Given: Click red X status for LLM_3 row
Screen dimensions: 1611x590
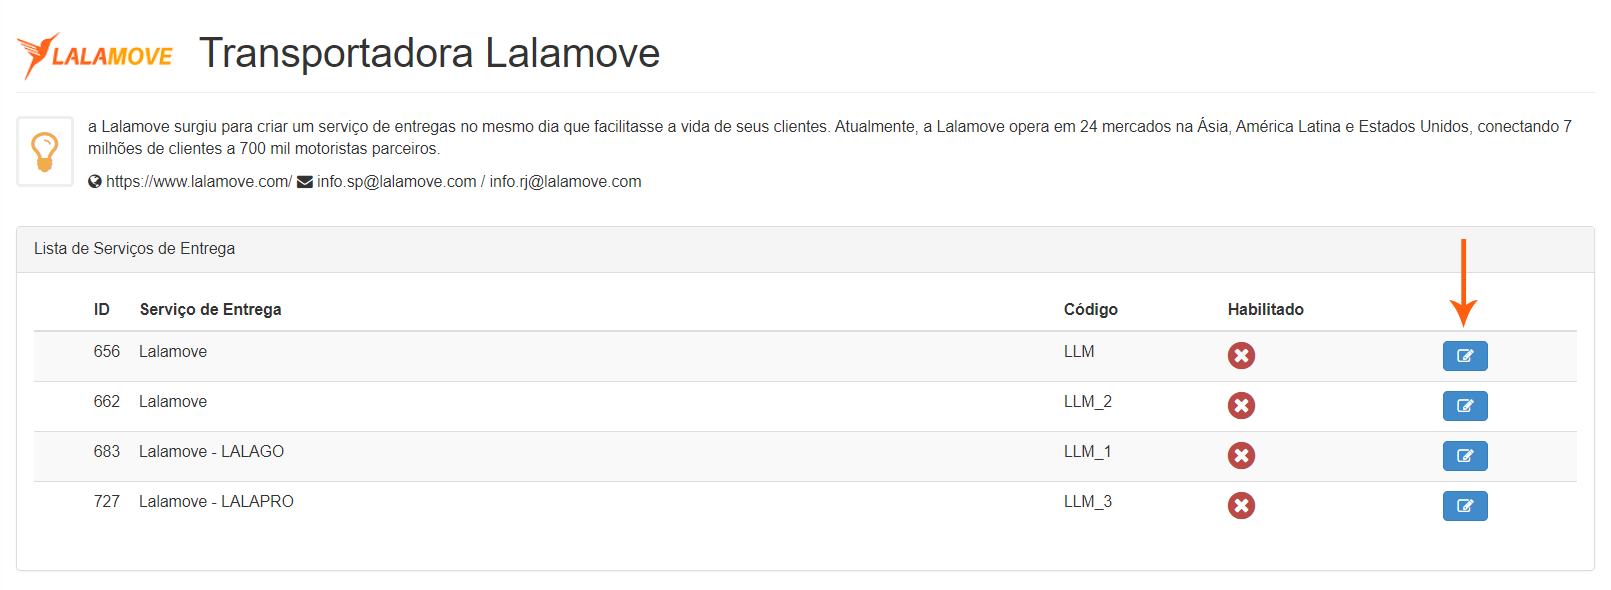Looking at the screenshot, I should coord(1241,506).
